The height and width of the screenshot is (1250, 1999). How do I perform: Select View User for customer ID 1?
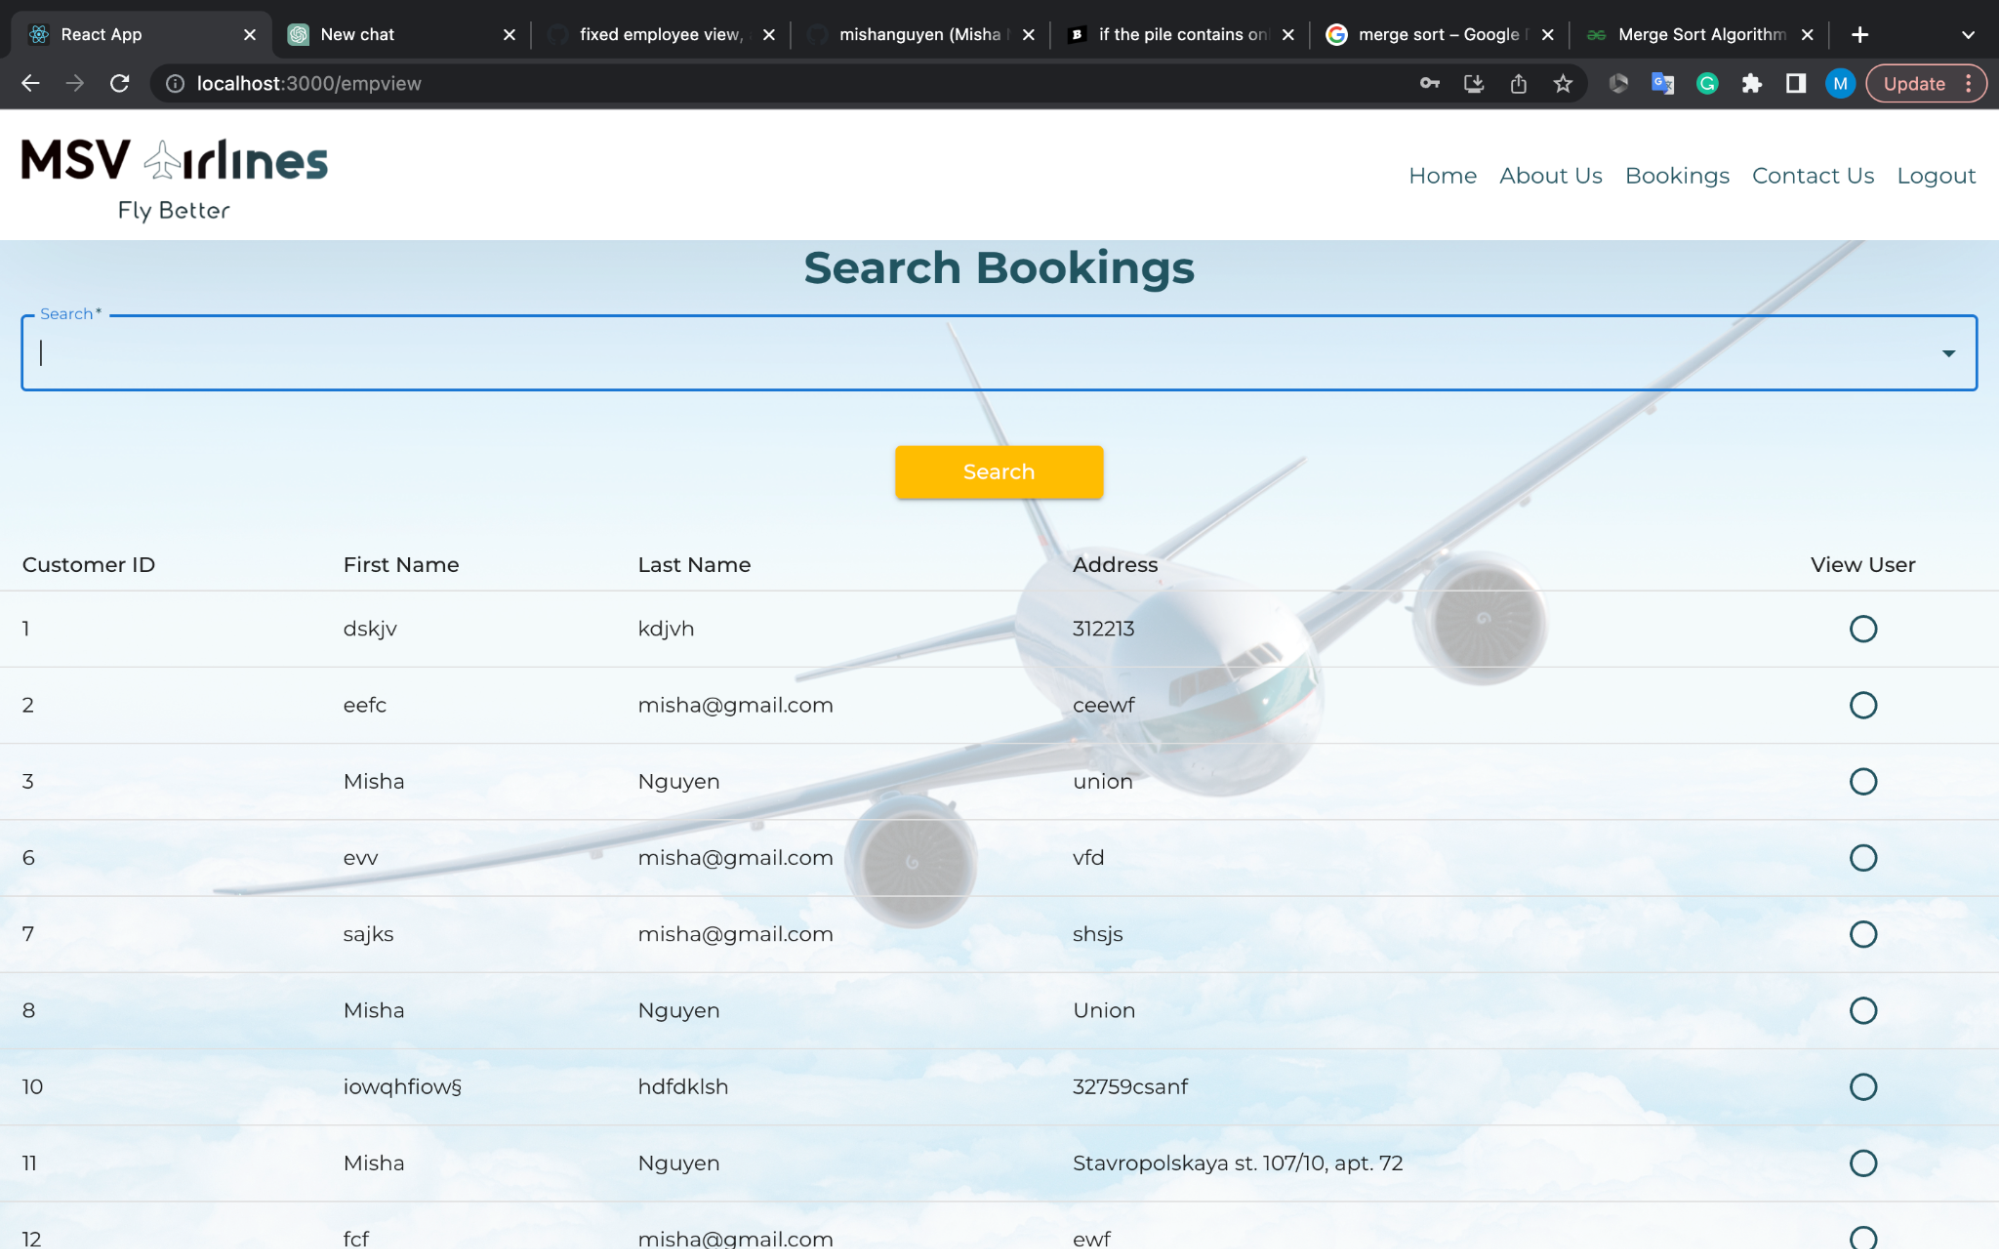(1863, 628)
